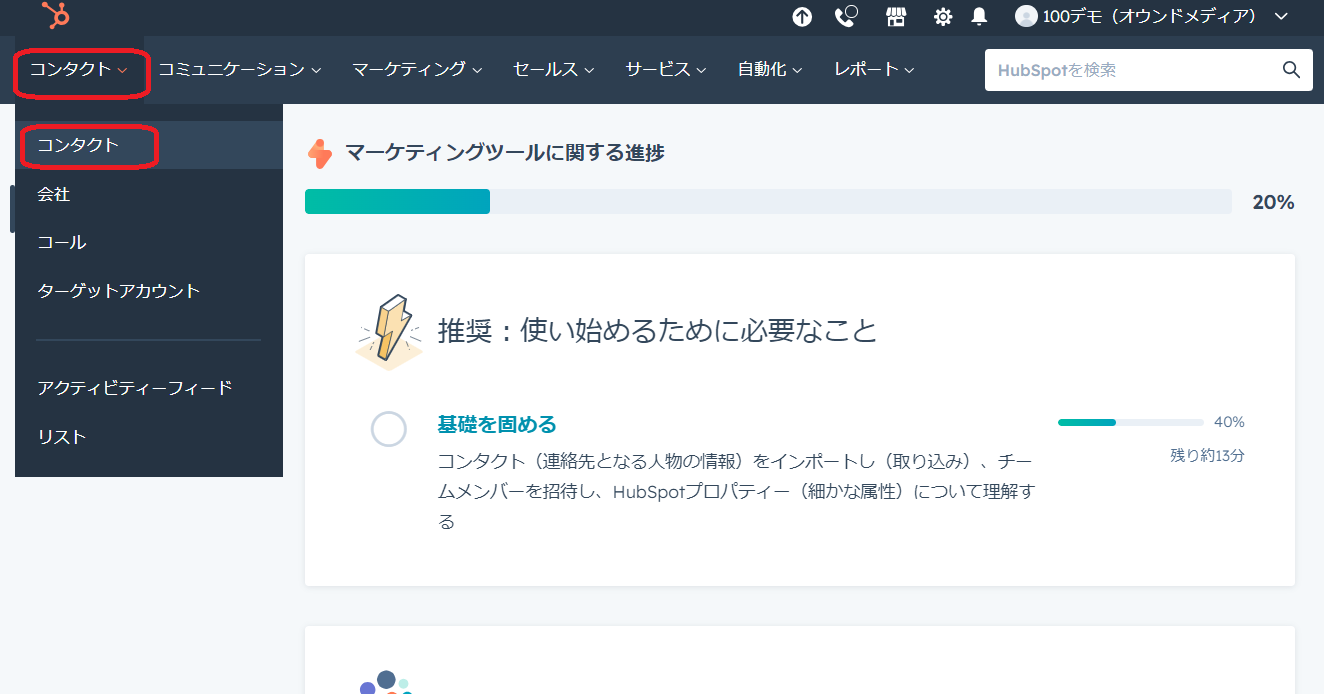Click the search magnifier icon
The image size is (1330, 694).
click(1291, 69)
